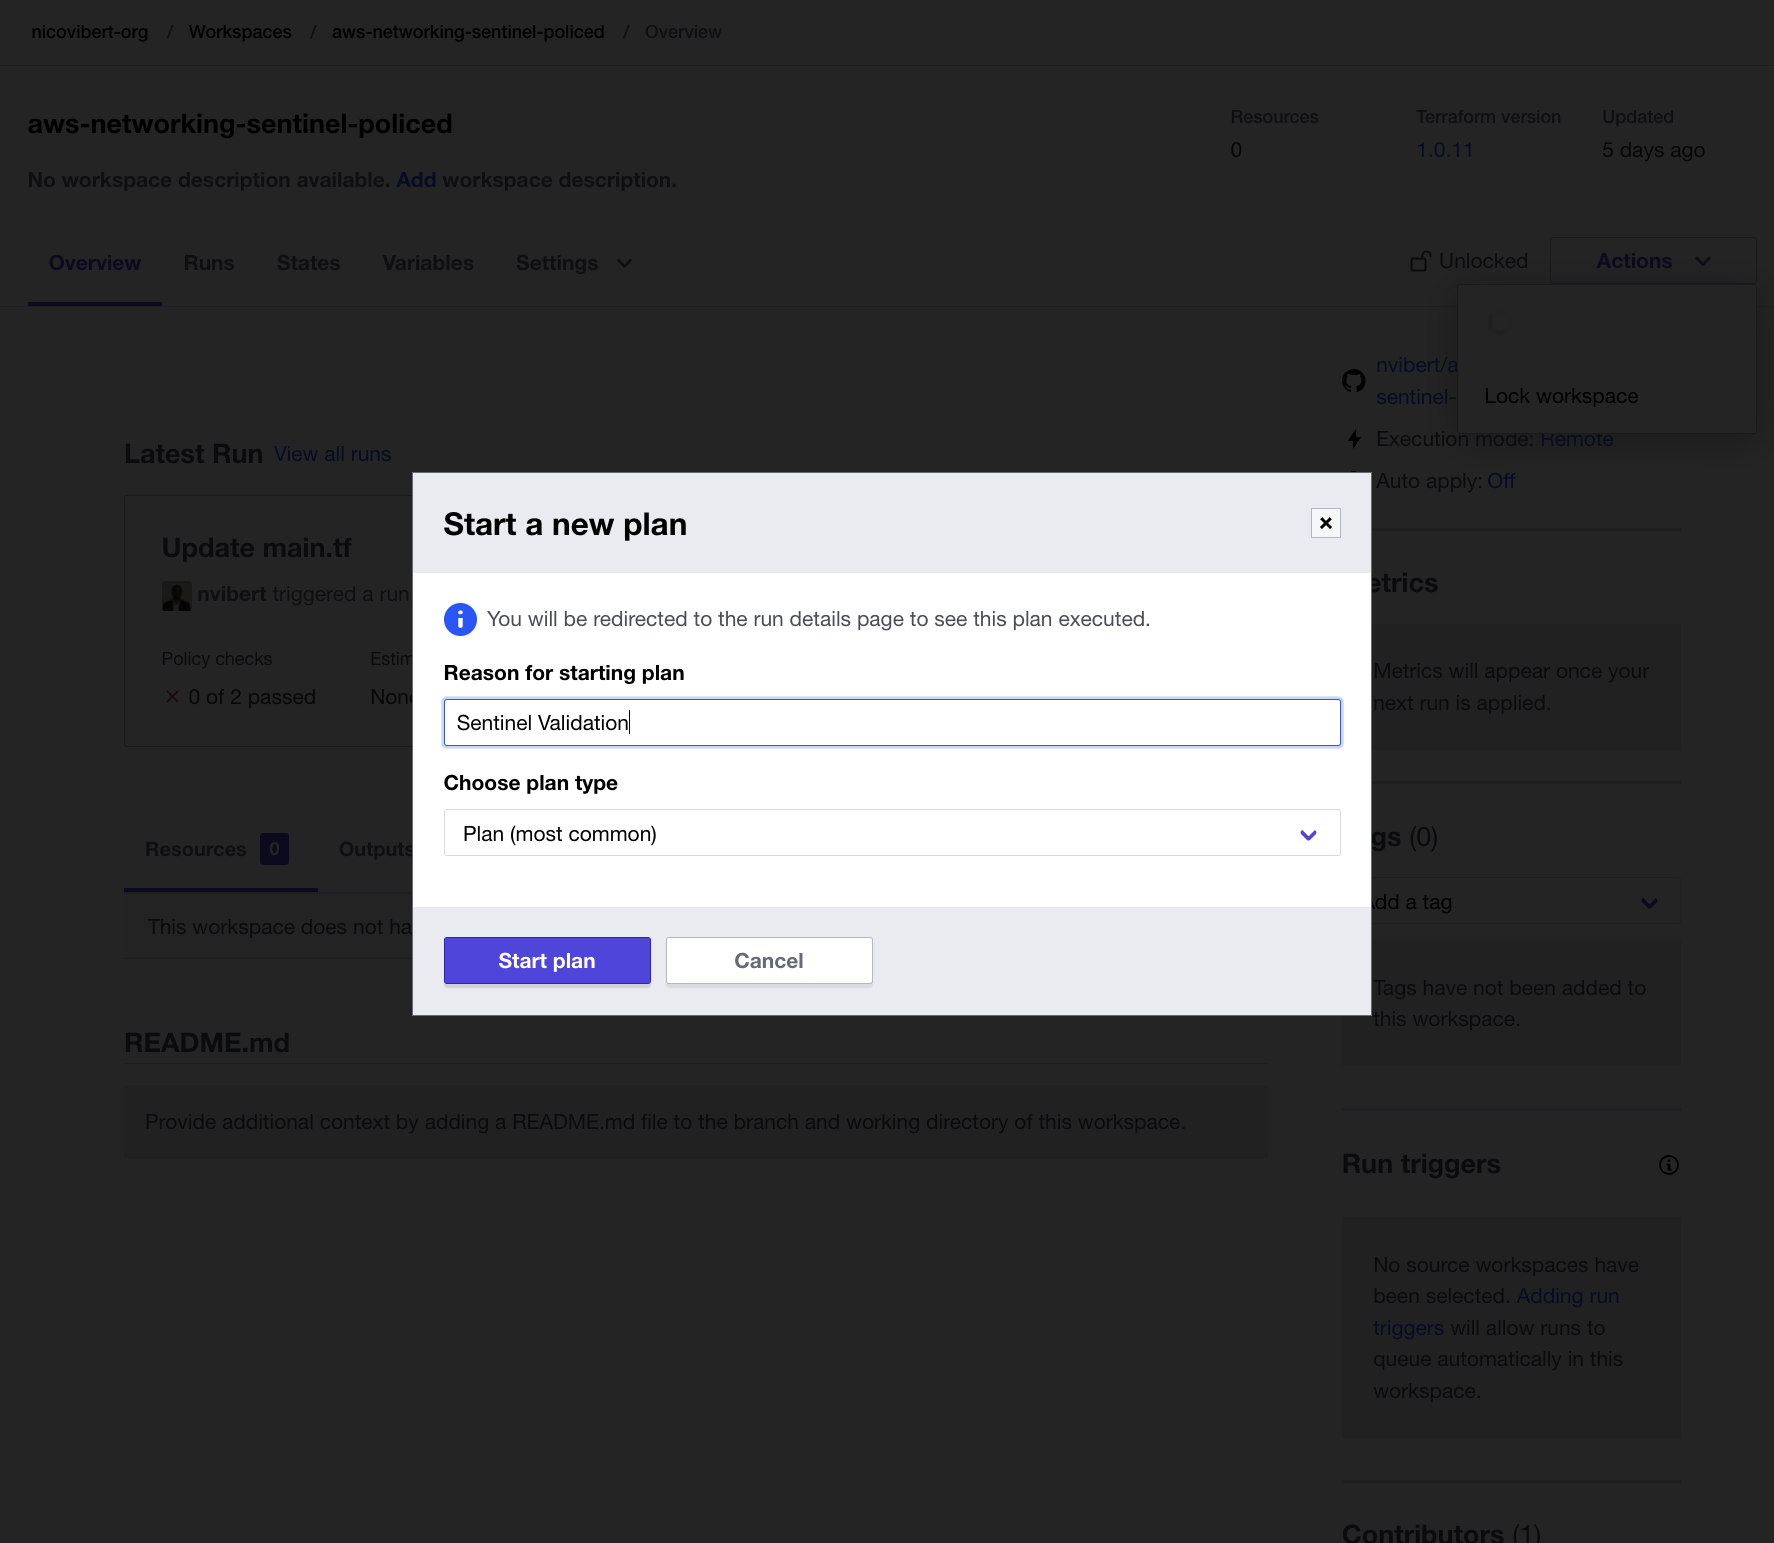Click the failed policy checks X icon
The height and width of the screenshot is (1543, 1774).
(172, 697)
